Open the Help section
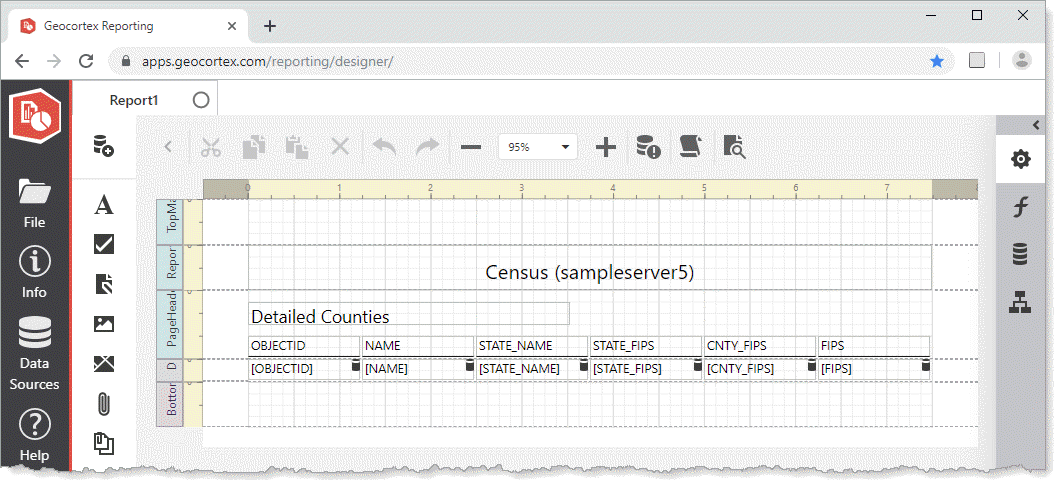This screenshot has height=480, width=1061. pyautogui.click(x=35, y=435)
